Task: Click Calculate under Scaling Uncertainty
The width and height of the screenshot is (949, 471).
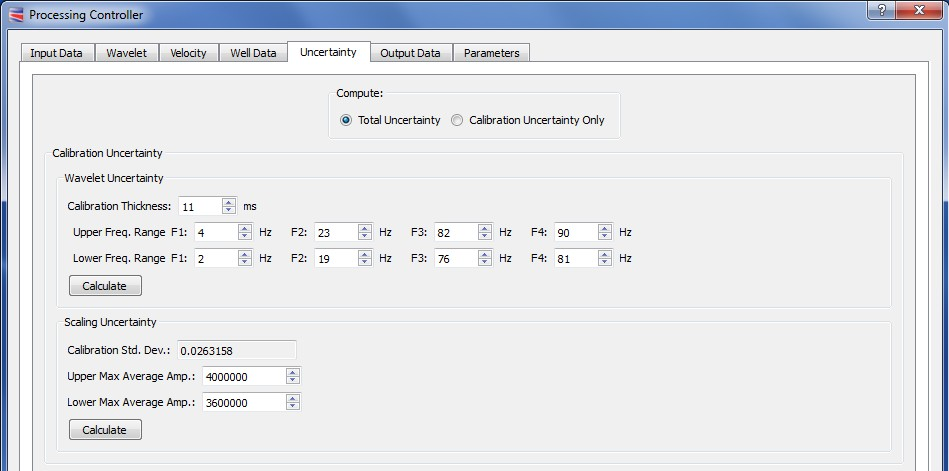Action: (105, 430)
